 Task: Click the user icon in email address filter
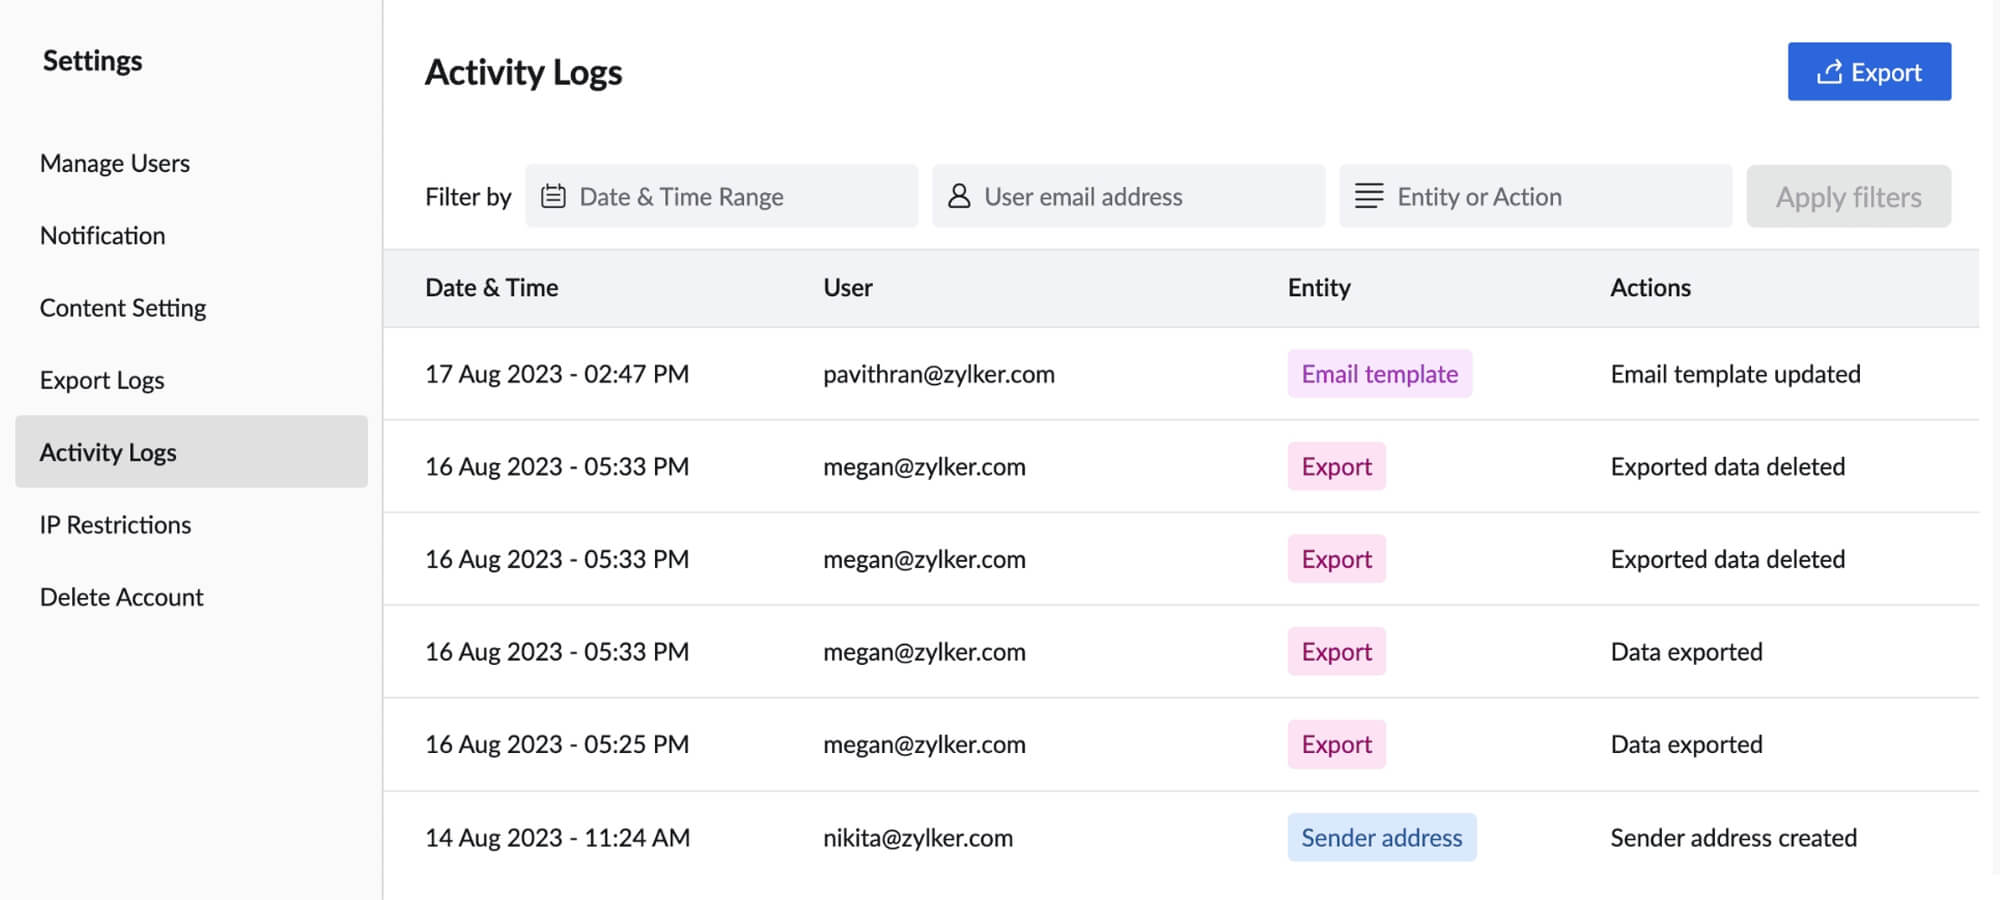960,196
